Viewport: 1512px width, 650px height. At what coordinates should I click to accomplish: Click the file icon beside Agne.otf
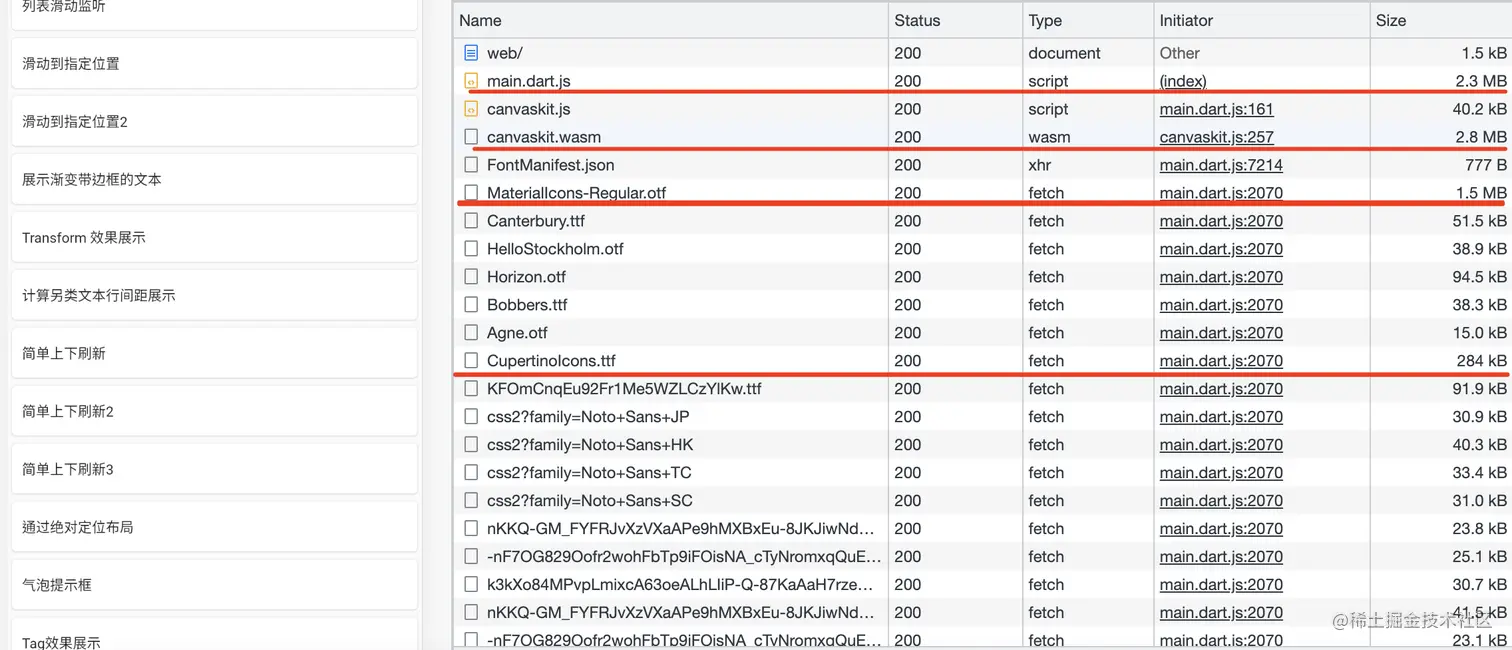[471, 333]
